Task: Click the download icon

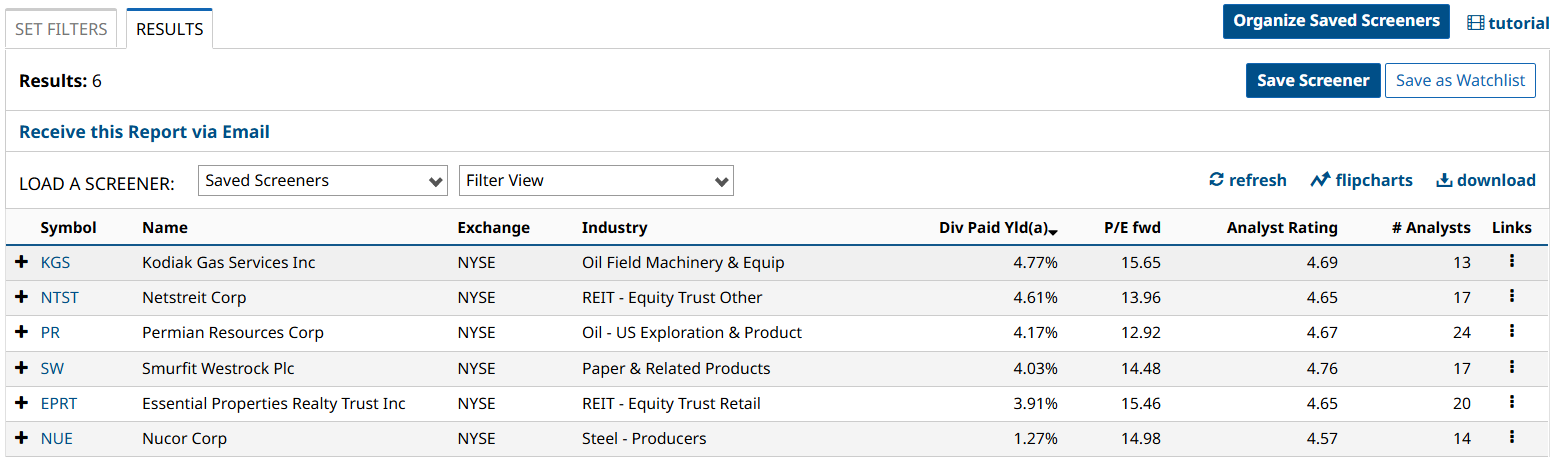Action: click(1444, 181)
